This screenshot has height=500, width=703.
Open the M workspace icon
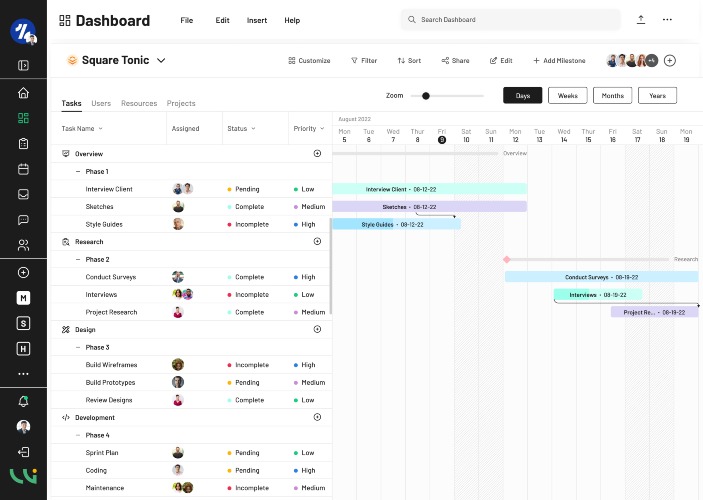[23, 298]
